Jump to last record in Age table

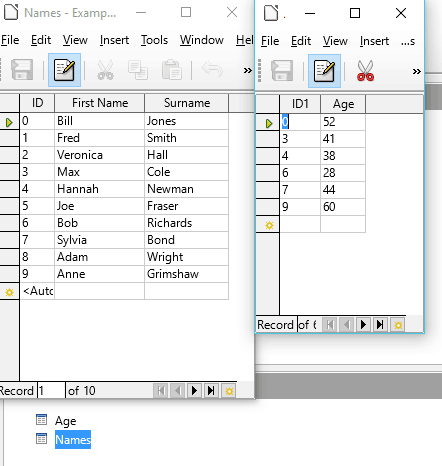tap(380, 324)
